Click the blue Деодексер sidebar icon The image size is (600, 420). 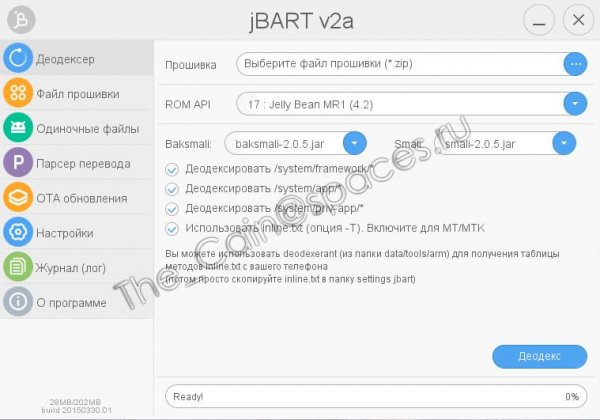point(18,58)
